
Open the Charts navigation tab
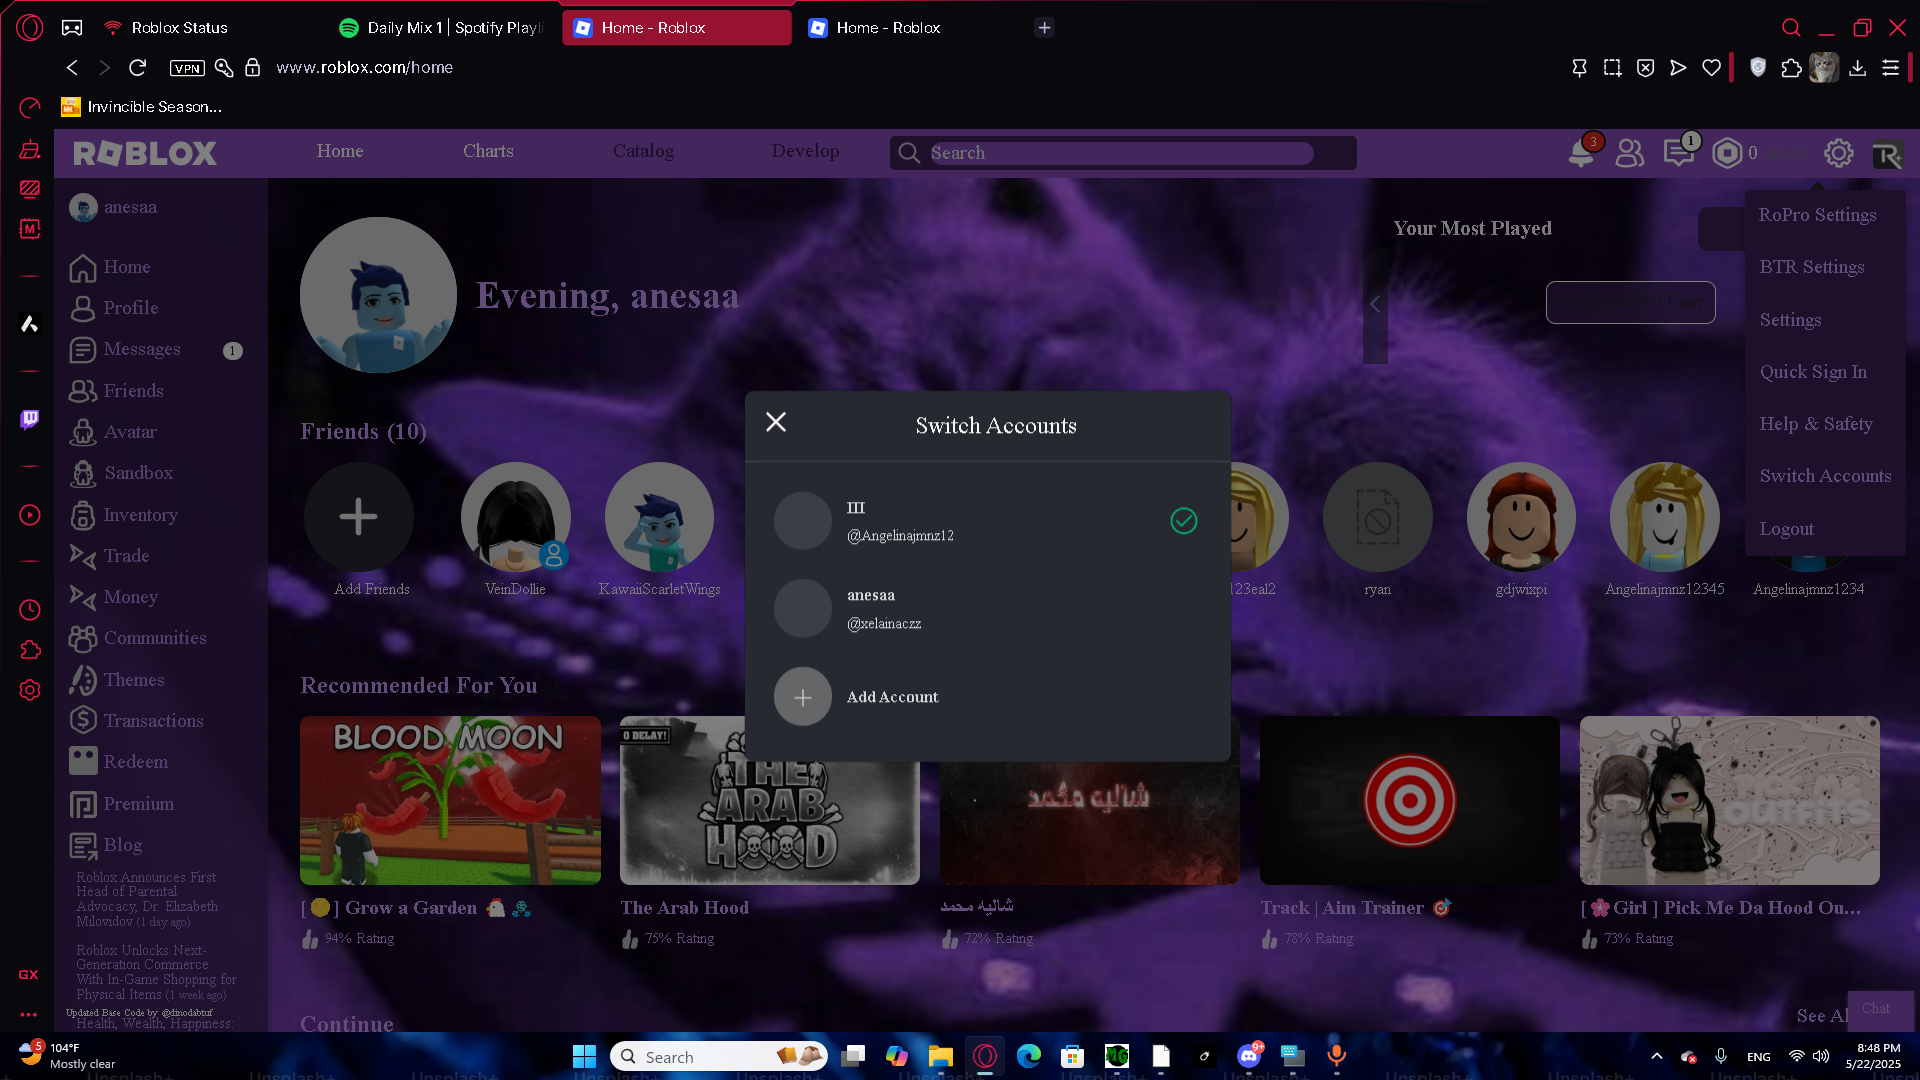coord(488,151)
